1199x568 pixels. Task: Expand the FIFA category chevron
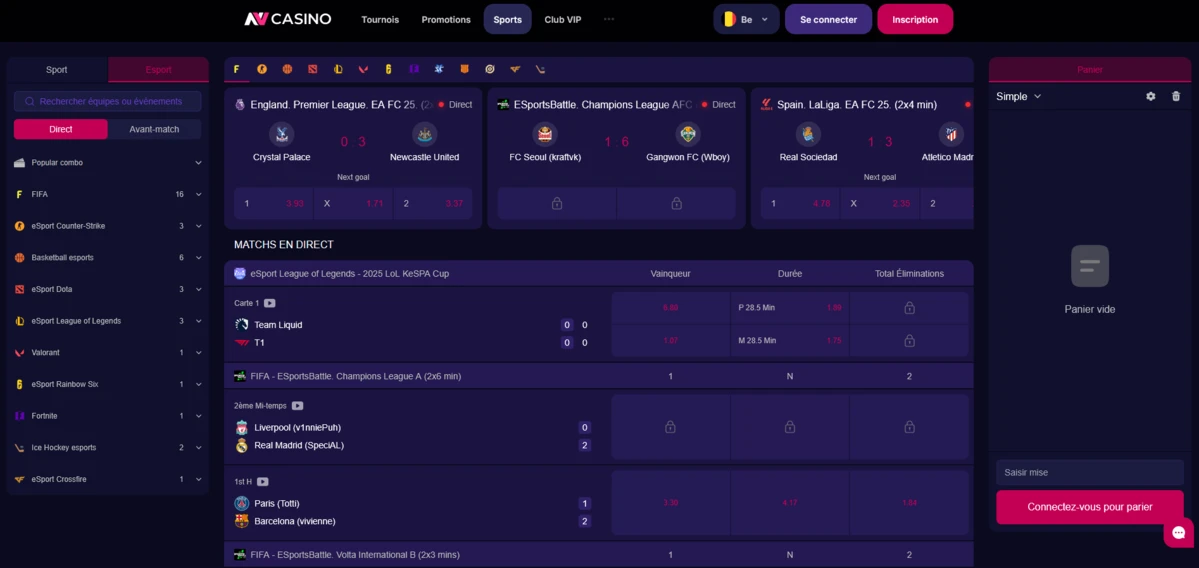click(x=199, y=194)
